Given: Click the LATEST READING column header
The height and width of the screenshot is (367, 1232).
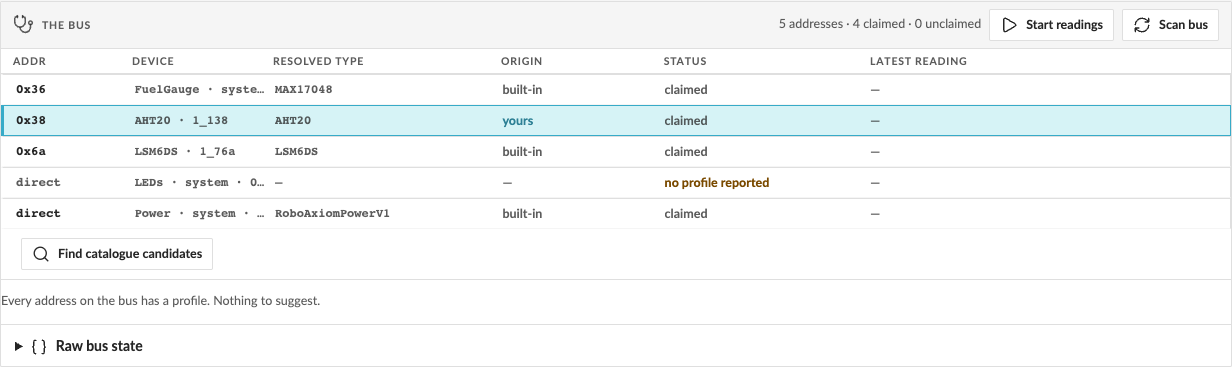Looking at the screenshot, I should pyautogui.click(x=918, y=62).
